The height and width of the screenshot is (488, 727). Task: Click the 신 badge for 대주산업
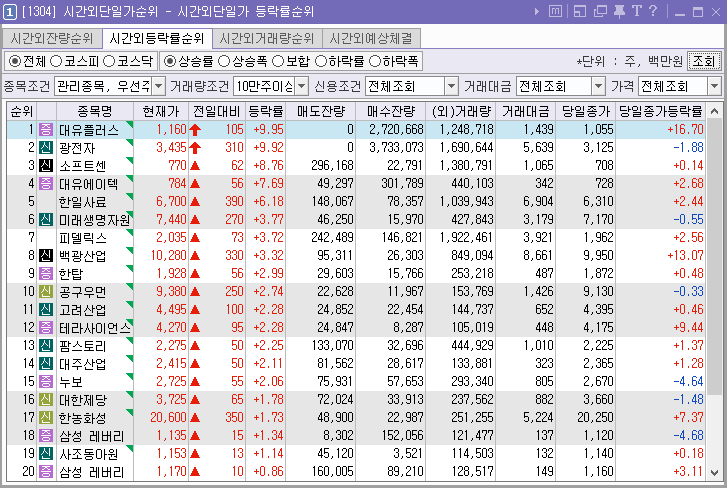[x=46, y=363]
